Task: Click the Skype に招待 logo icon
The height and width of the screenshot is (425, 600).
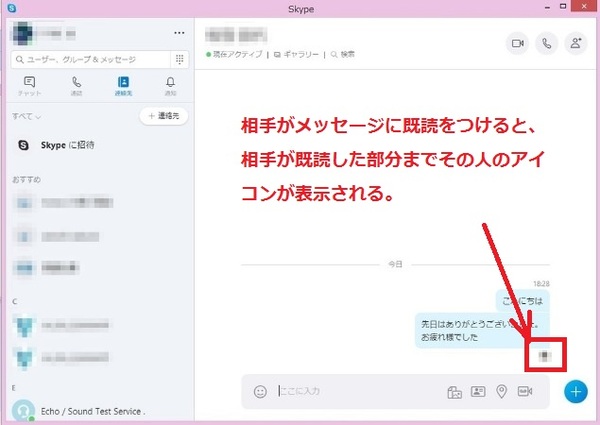Action: point(23,145)
